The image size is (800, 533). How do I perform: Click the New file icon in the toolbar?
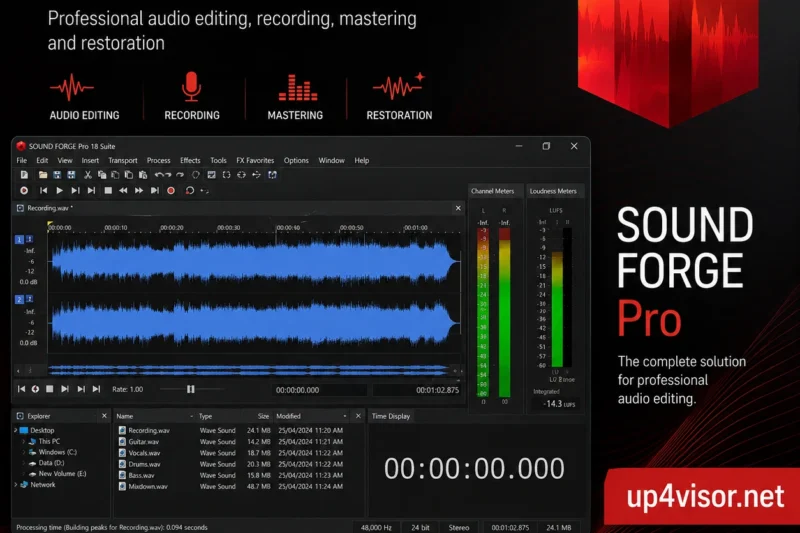point(24,175)
